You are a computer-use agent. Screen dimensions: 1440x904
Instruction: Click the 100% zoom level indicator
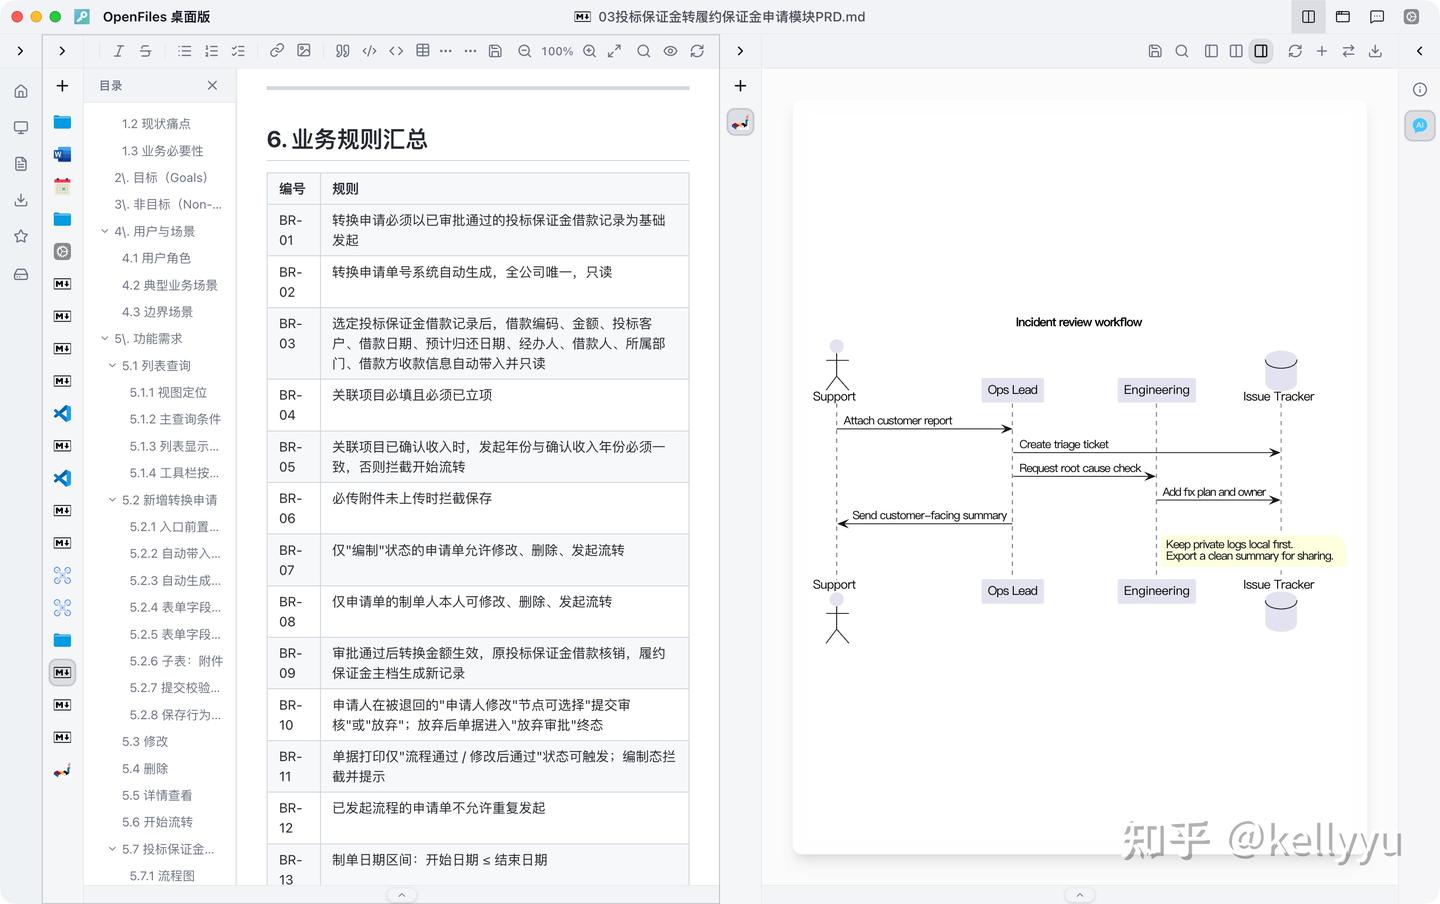point(557,51)
